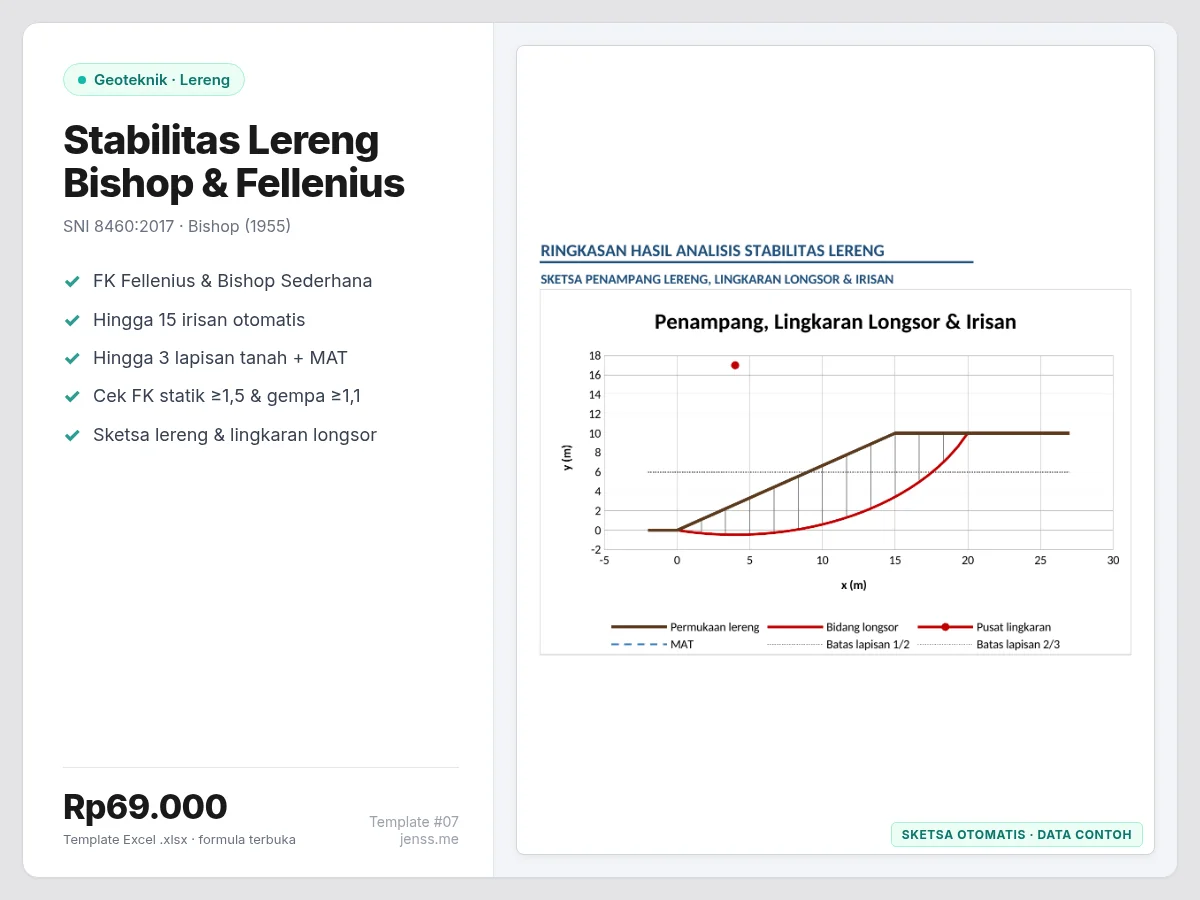Click the Bidang longsor legend entry
This screenshot has width=1200, height=900.
click(x=832, y=627)
